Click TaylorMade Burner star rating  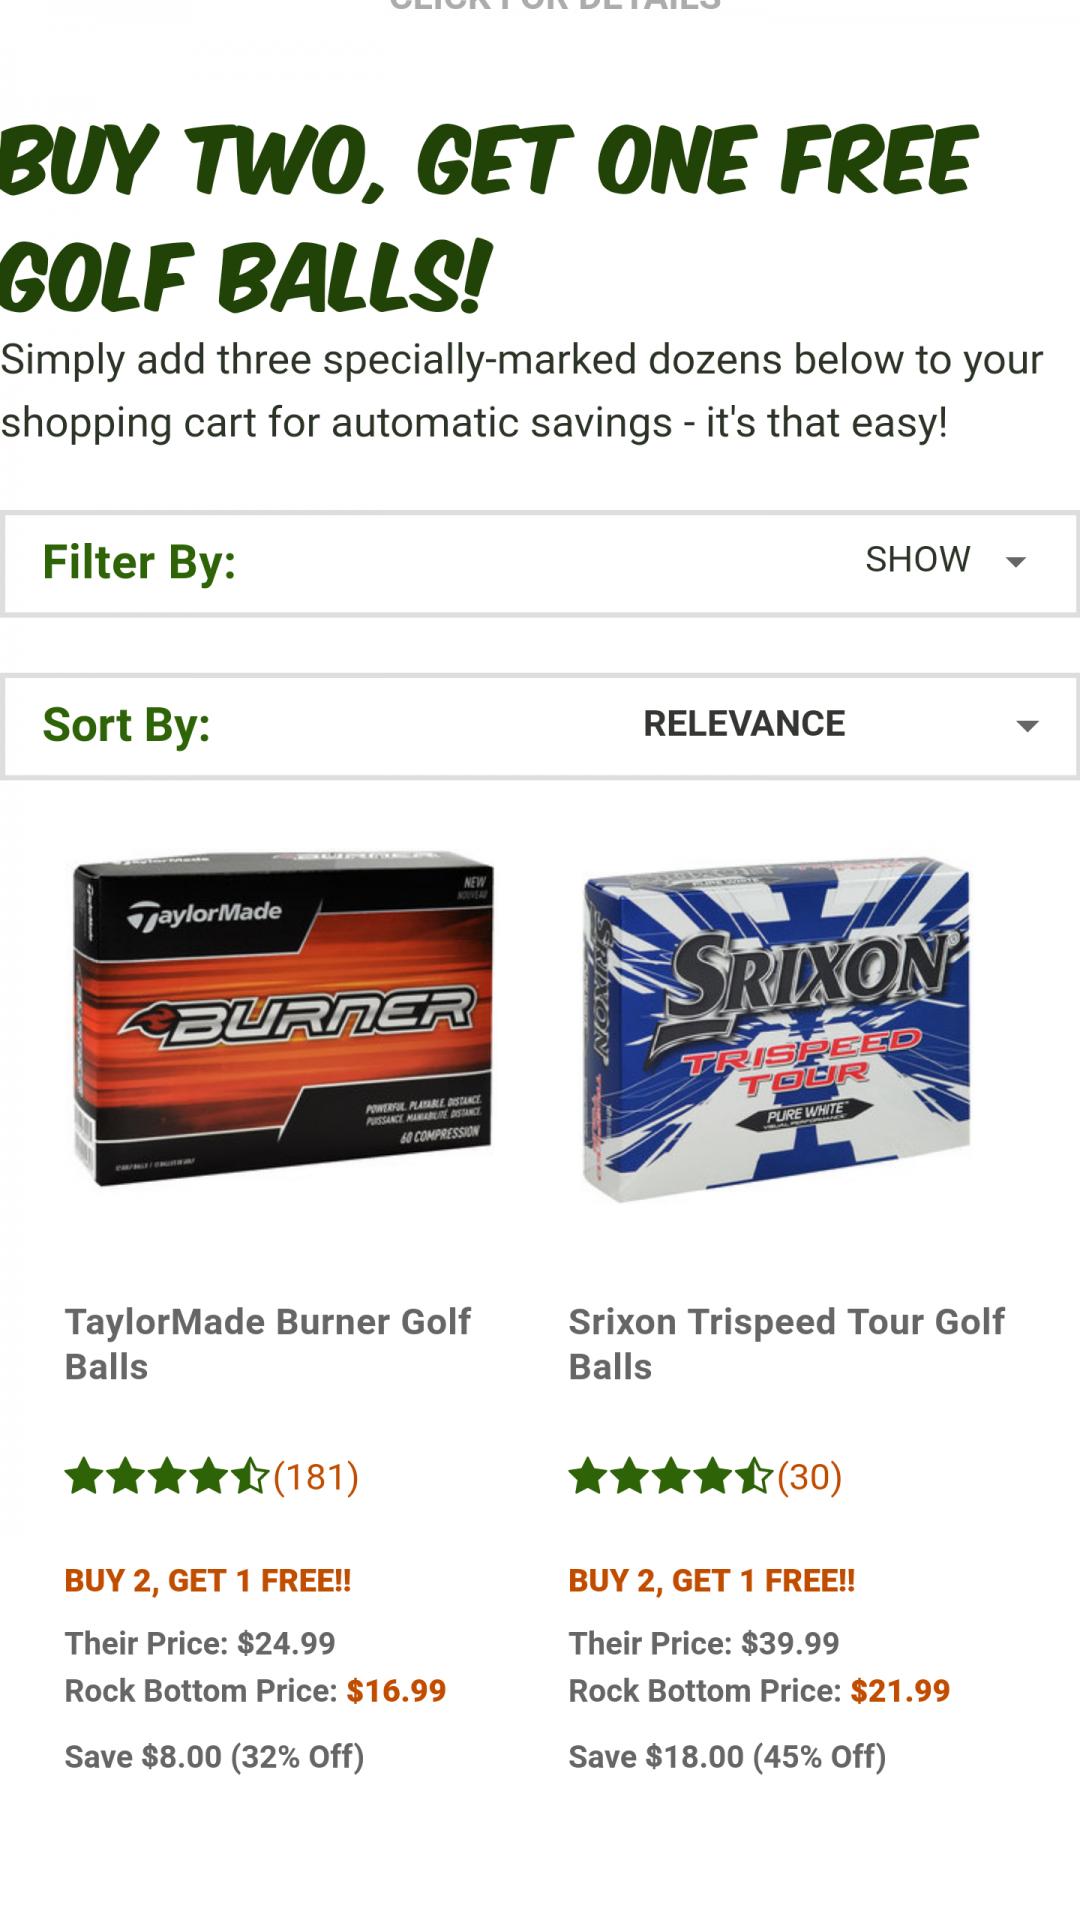coord(166,1477)
